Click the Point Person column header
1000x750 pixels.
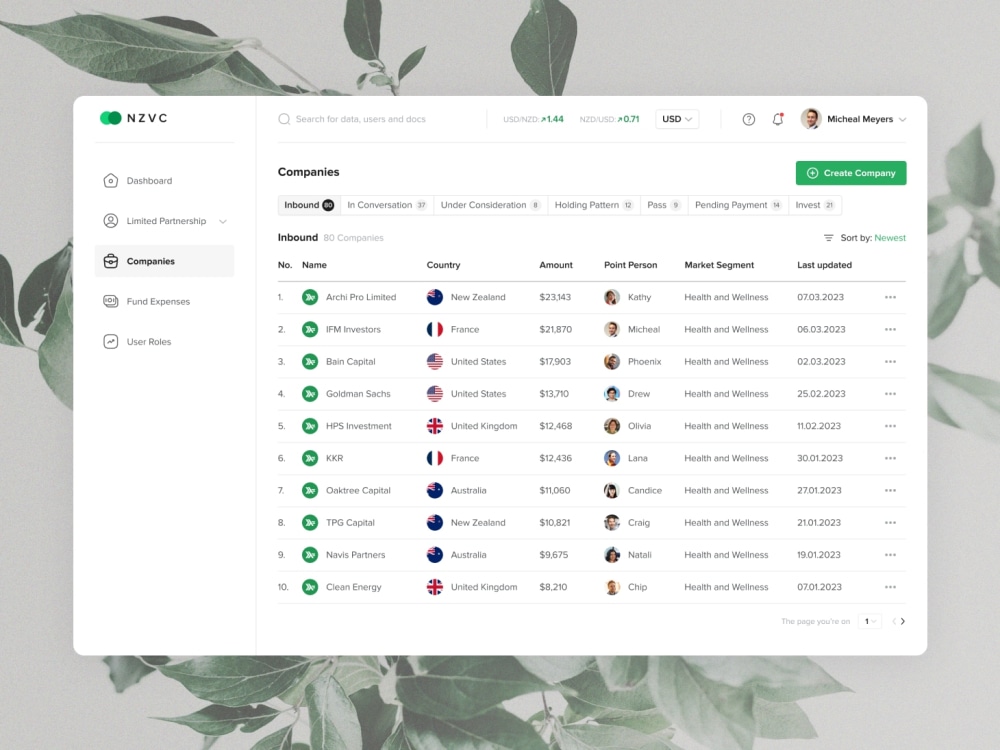[x=630, y=265]
